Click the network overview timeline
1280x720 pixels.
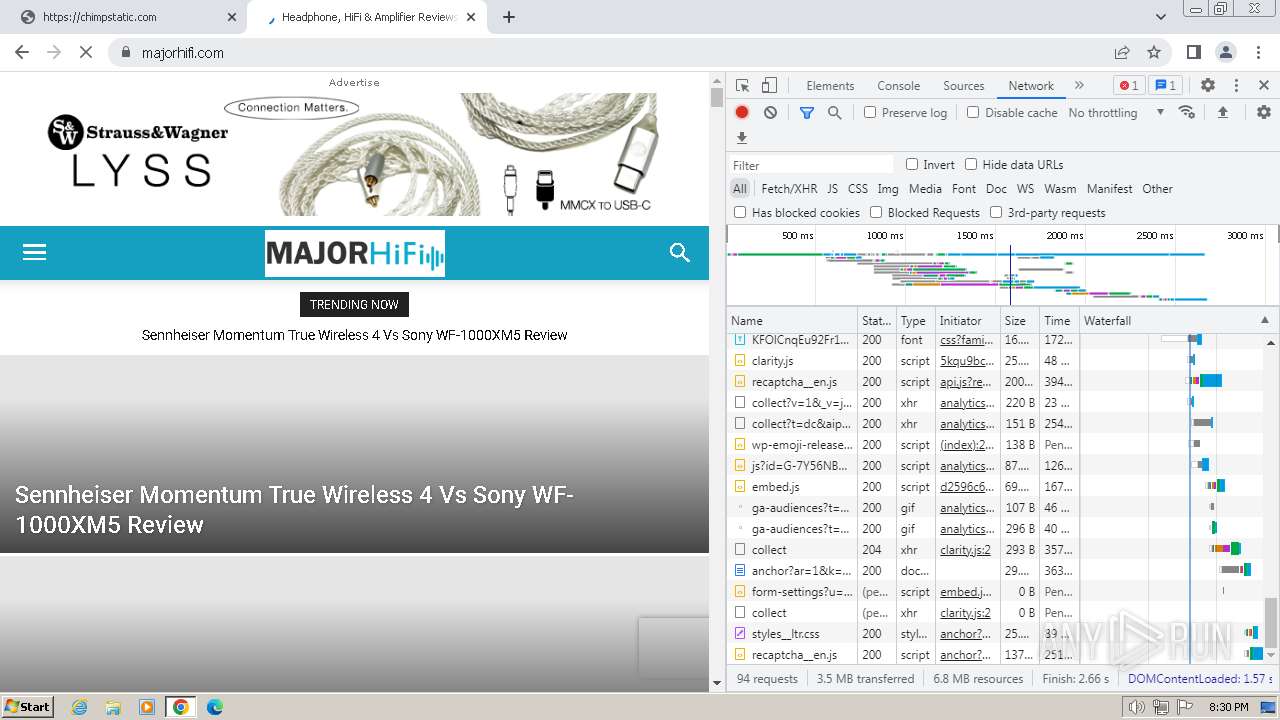pos(1002,266)
